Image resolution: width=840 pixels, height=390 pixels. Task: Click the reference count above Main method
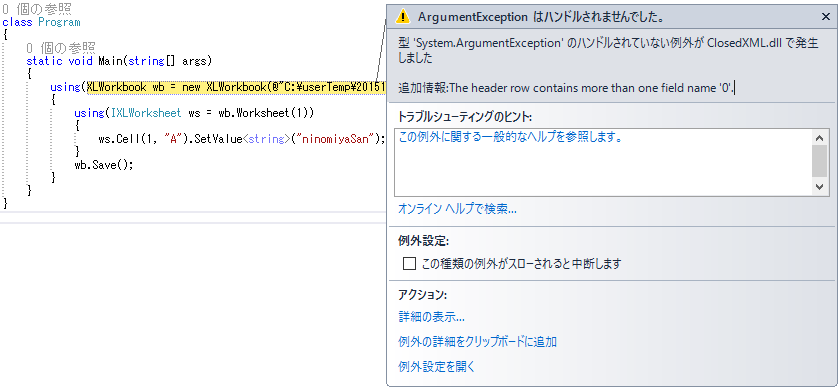(x=61, y=48)
